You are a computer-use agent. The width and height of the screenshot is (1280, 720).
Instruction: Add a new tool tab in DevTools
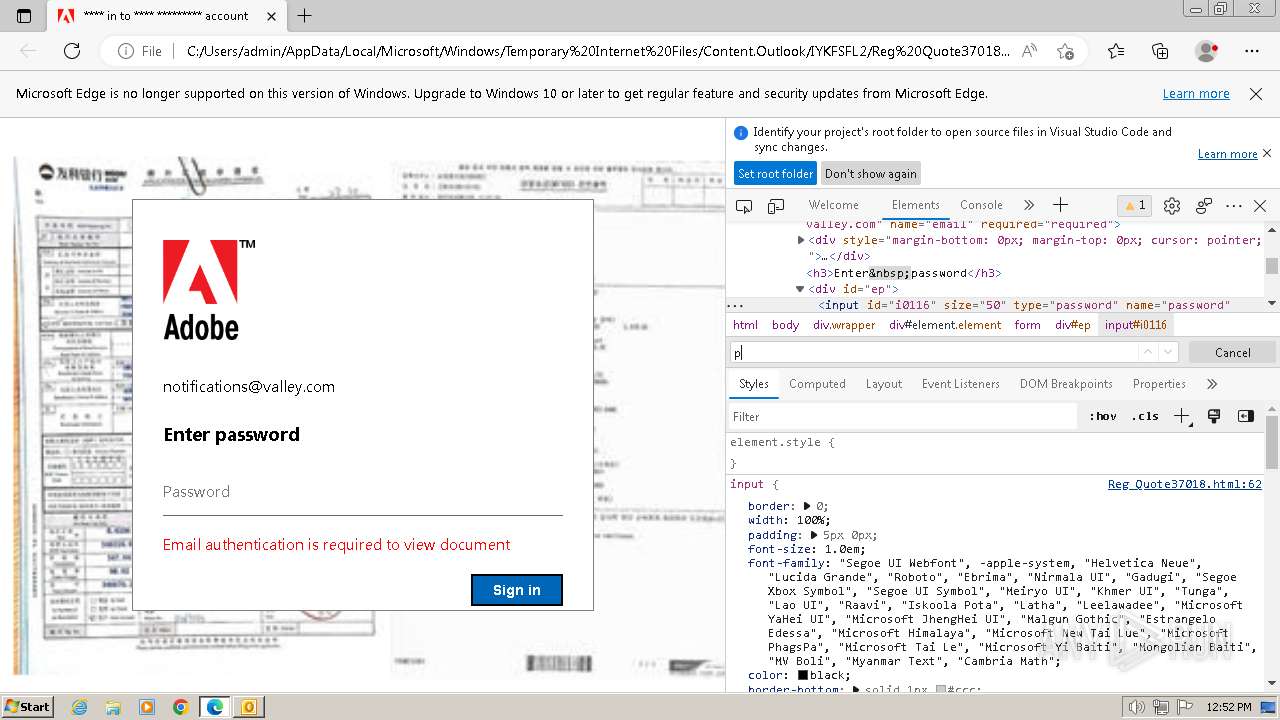pos(1061,205)
